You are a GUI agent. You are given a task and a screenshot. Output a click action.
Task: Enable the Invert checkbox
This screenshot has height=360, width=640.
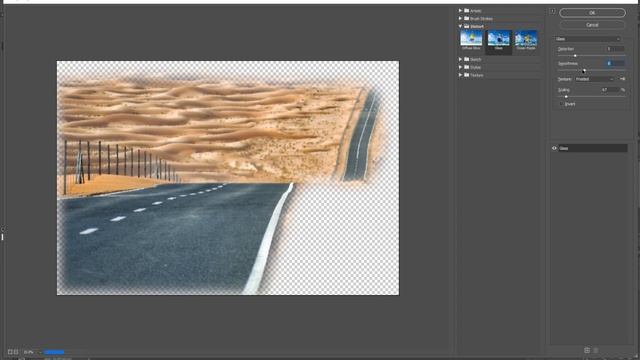click(561, 104)
